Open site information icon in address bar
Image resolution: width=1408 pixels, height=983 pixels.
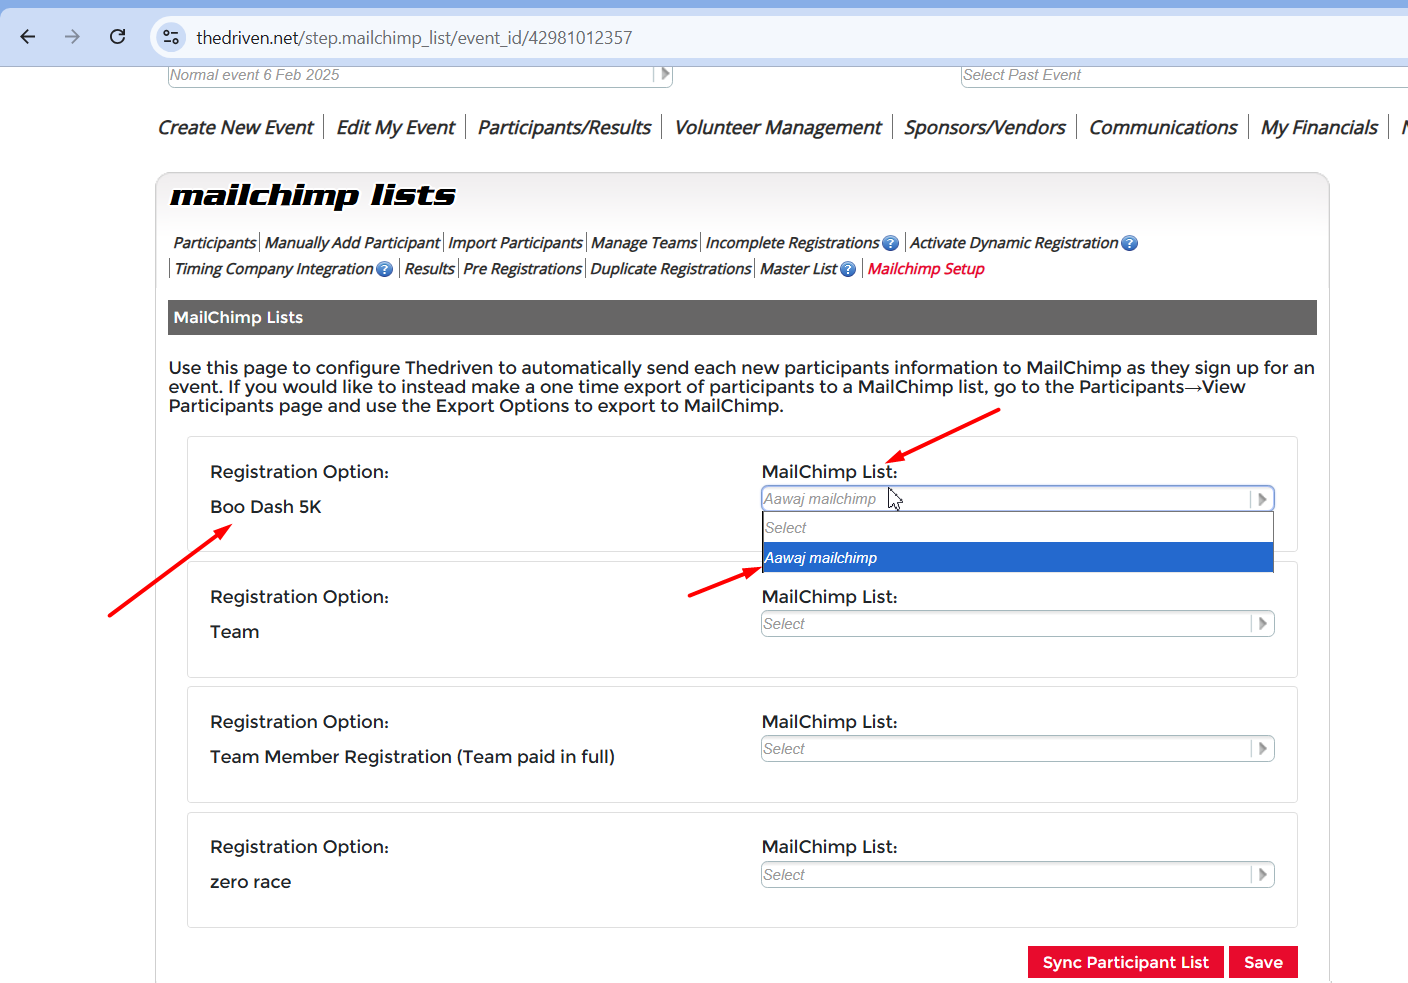(171, 37)
